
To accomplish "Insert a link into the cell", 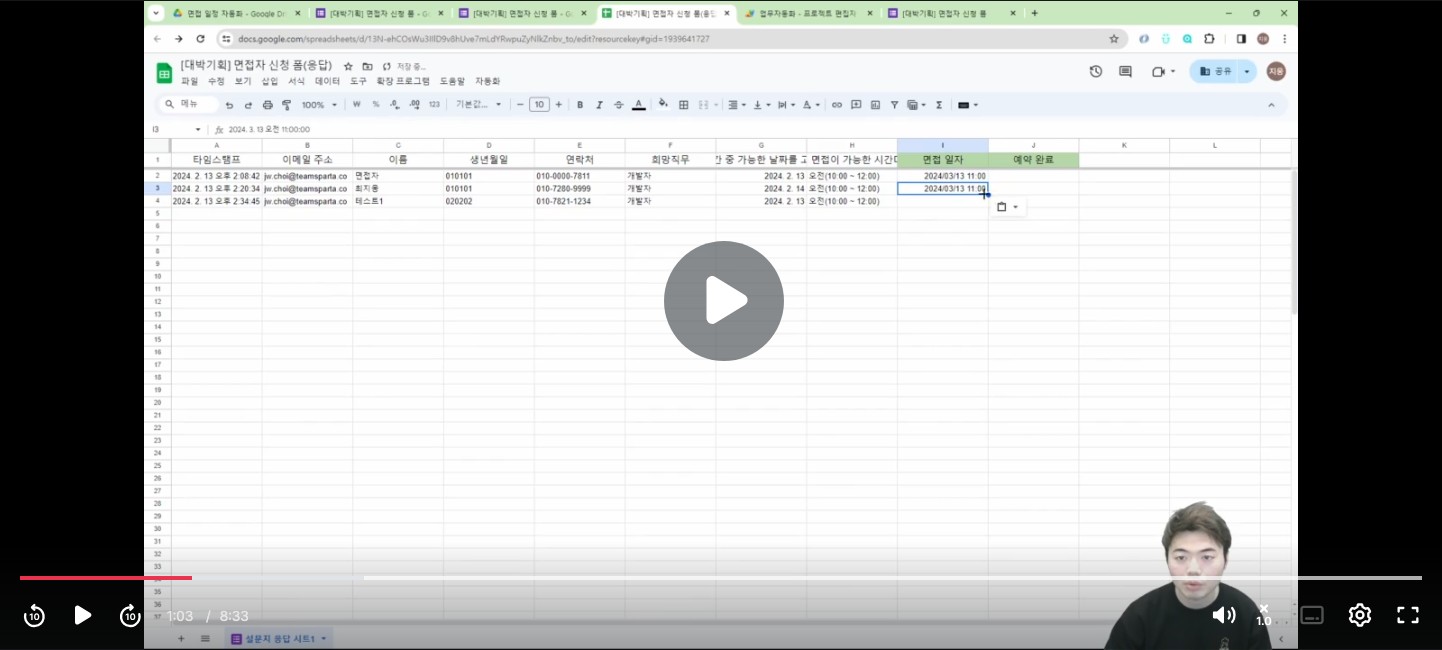I will point(837,105).
